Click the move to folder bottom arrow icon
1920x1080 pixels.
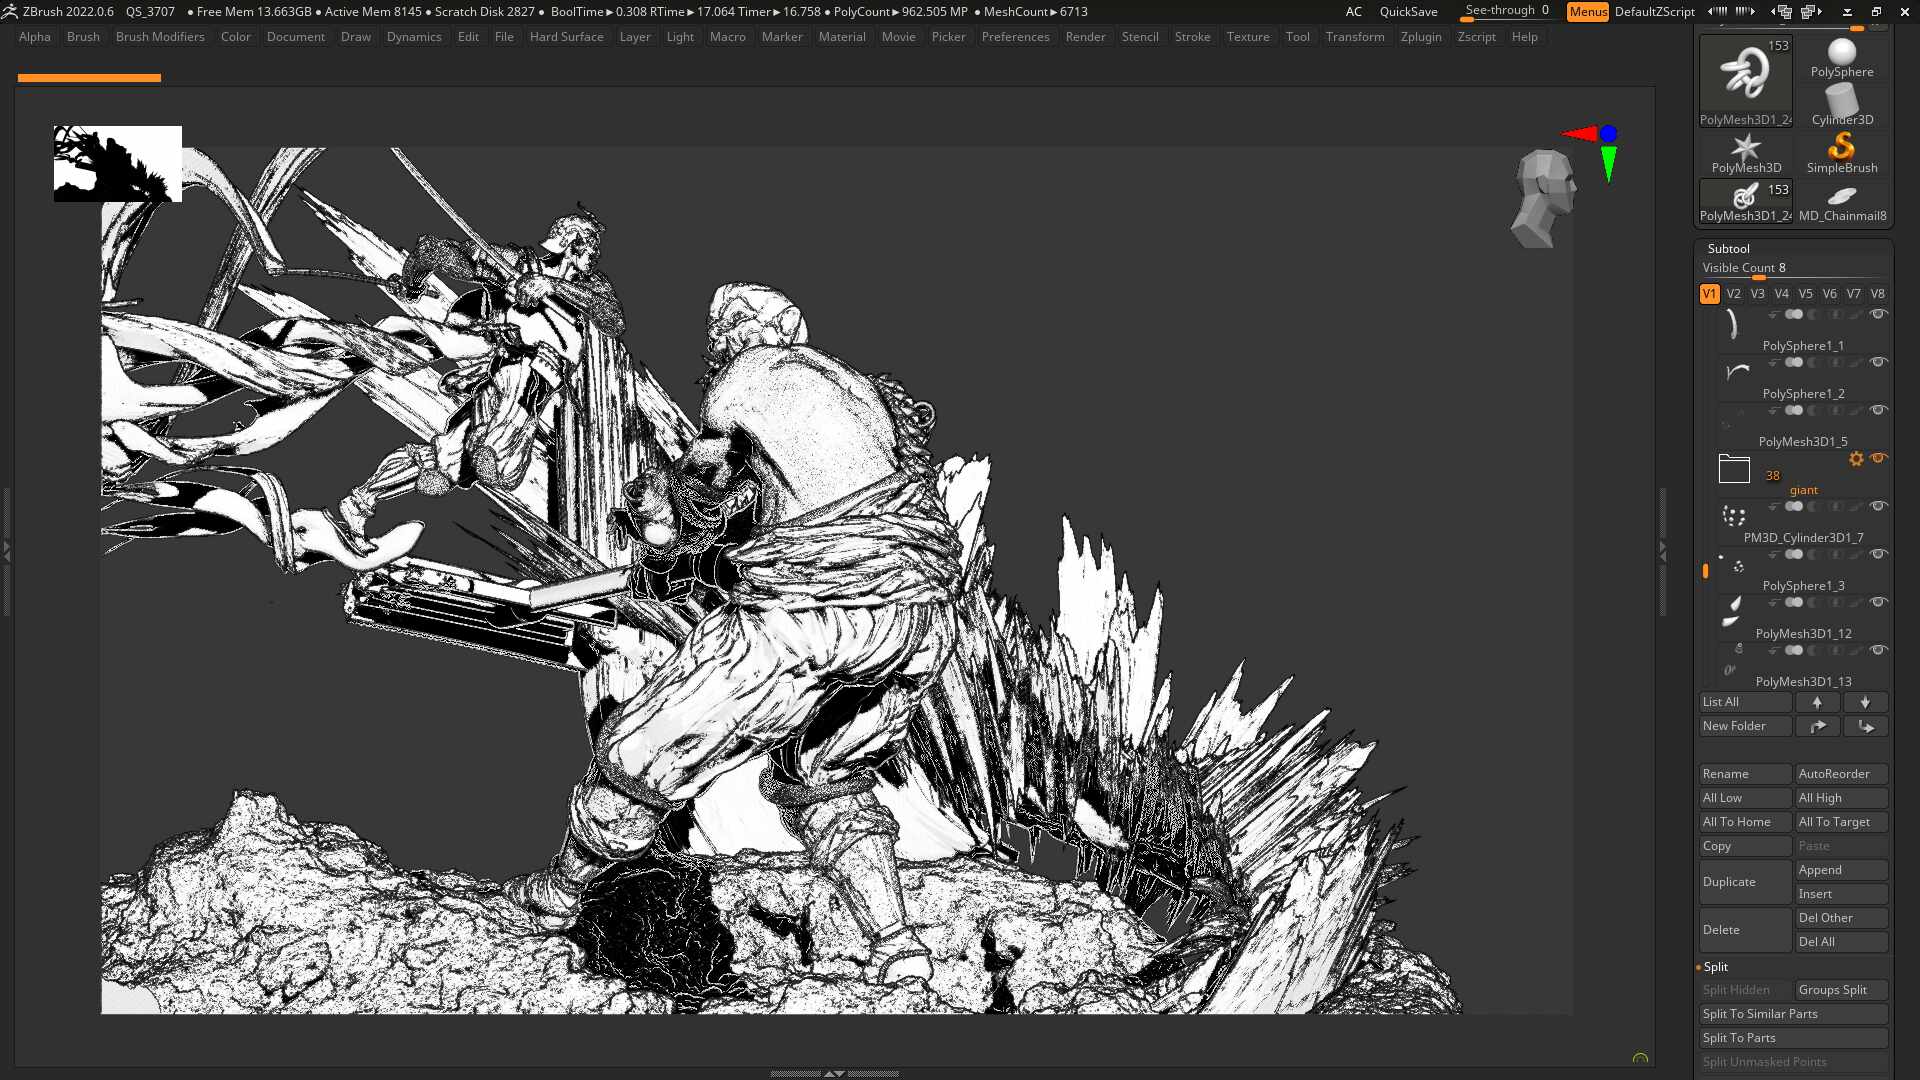coord(1865,726)
